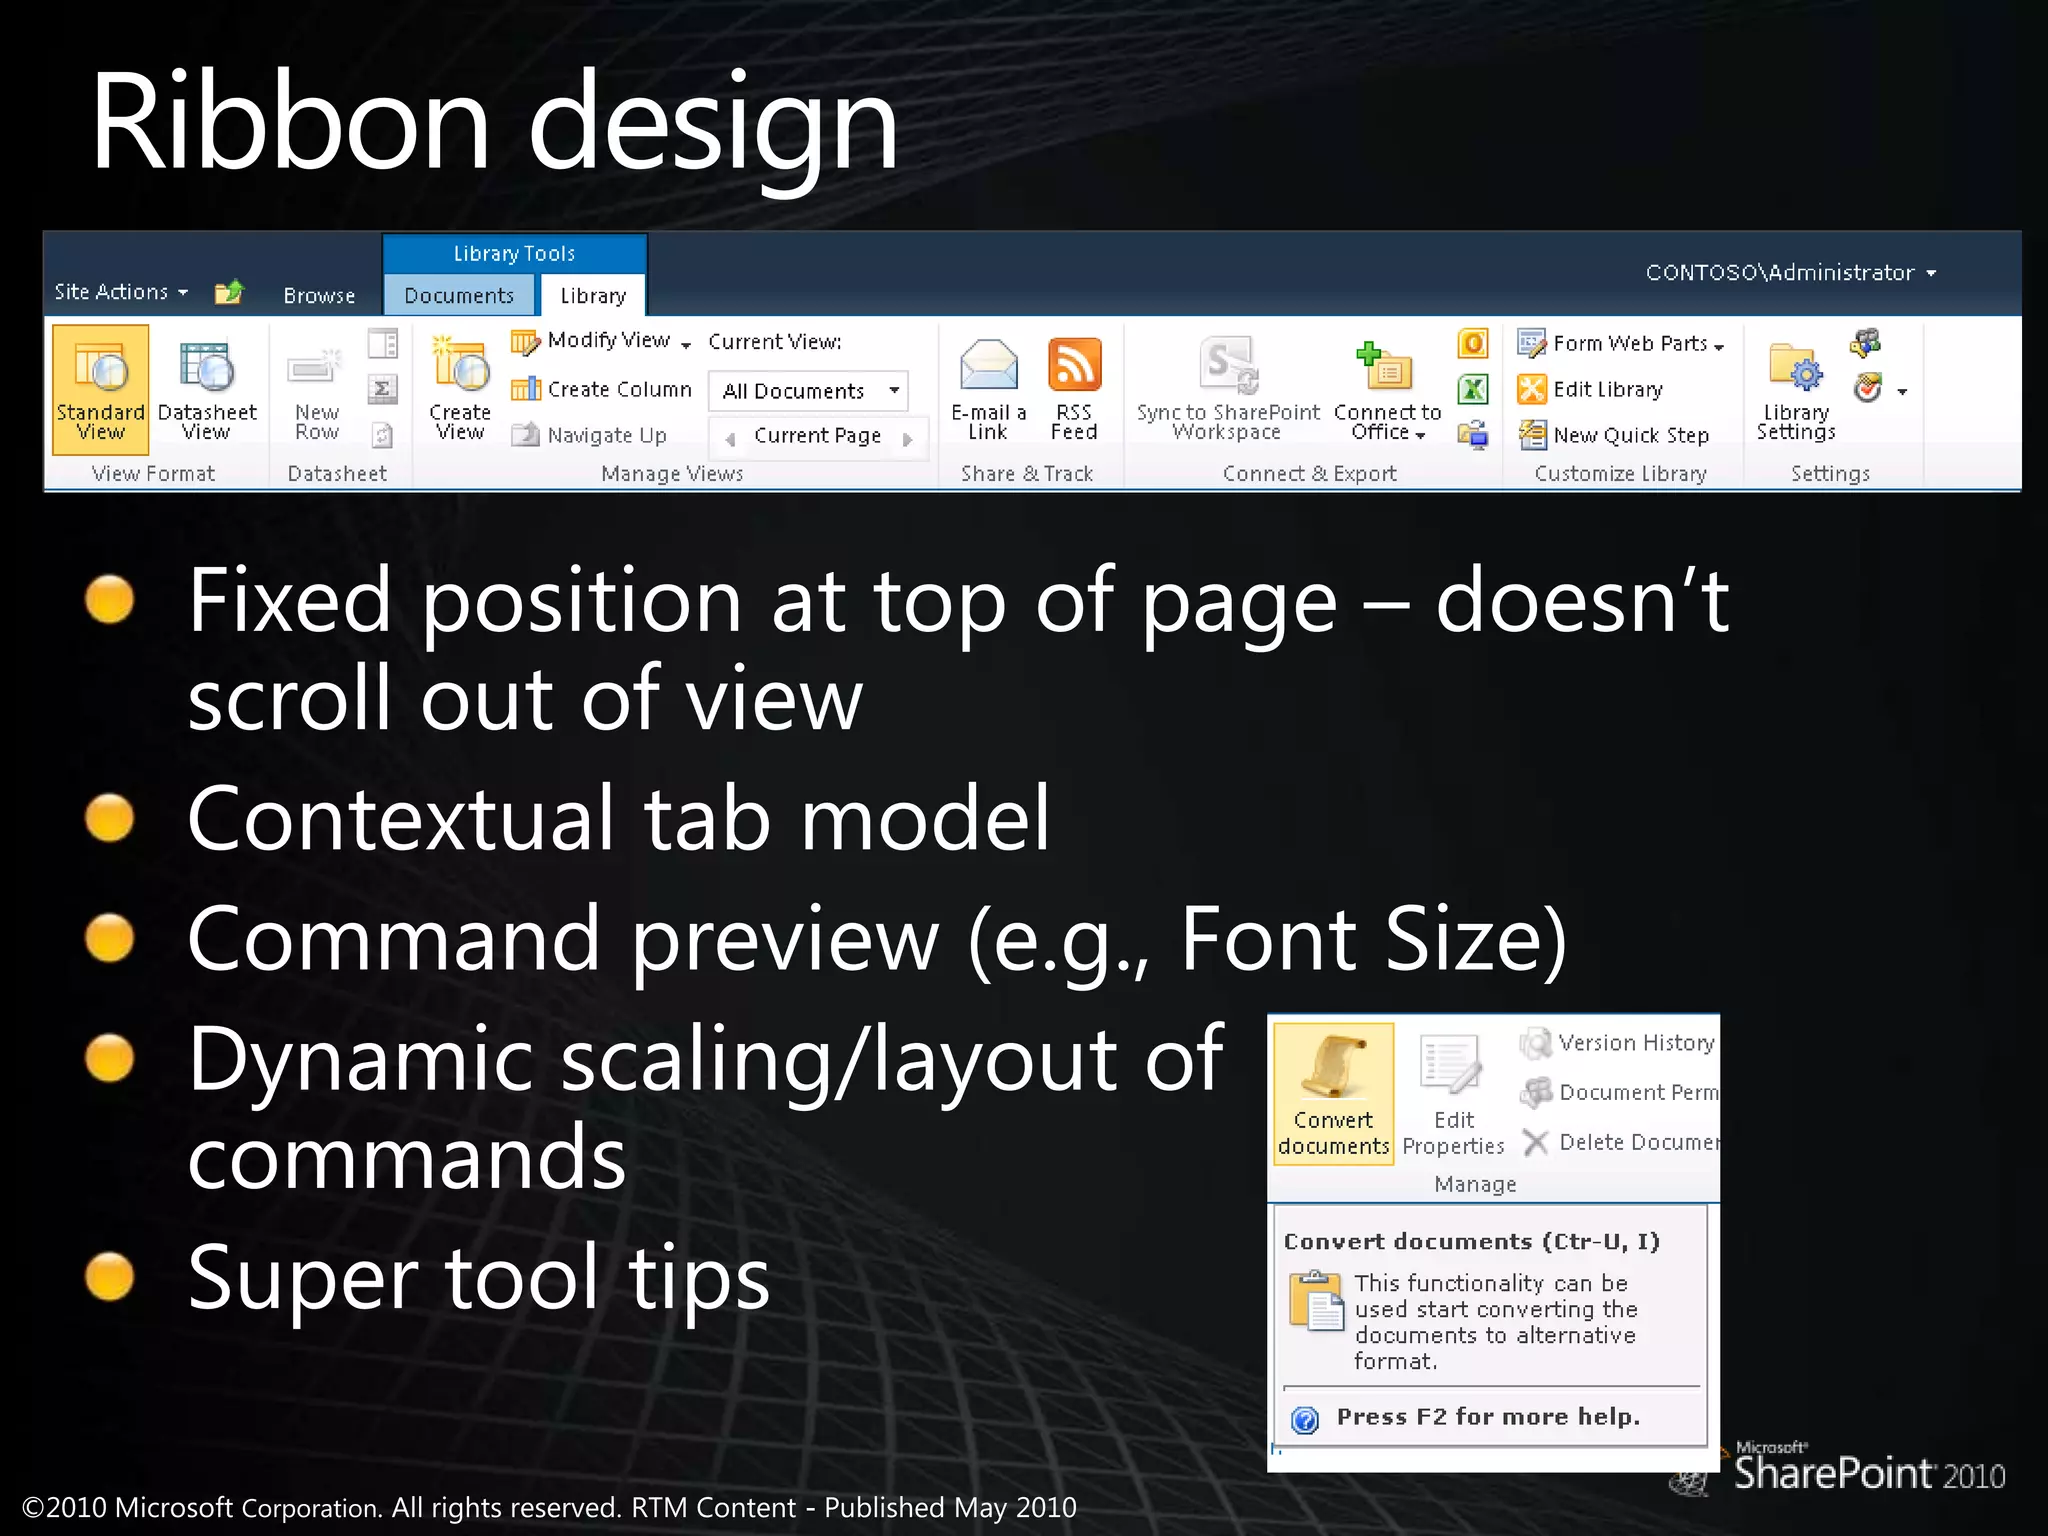This screenshot has height=1536, width=2048.
Task: Expand the Modify View dropdown arrow
Action: 686,345
